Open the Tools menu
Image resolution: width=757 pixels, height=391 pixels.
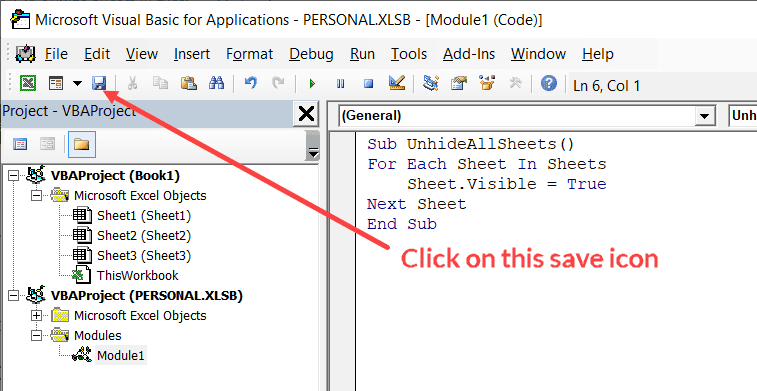409,54
